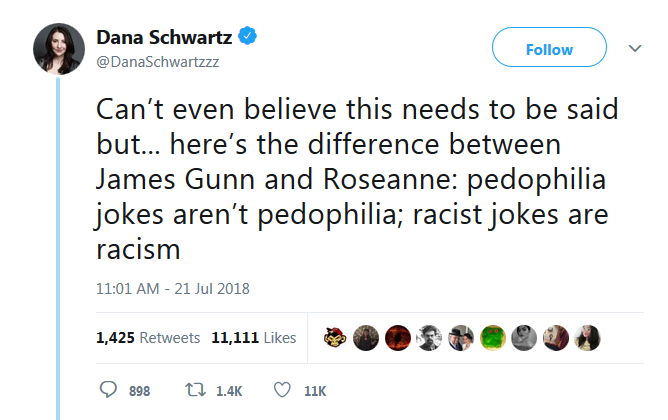Image resolution: width=668 pixels, height=420 pixels.
Task: Click the reply speech bubble icon
Action: pos(110,390)
